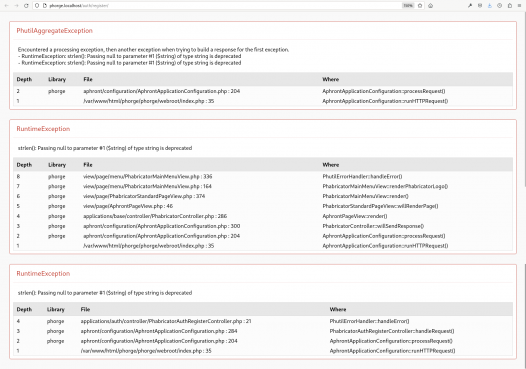Viewport: 526px width, 369px height.
Task: Open the extensions icon
Action: [x=510, y=6]
